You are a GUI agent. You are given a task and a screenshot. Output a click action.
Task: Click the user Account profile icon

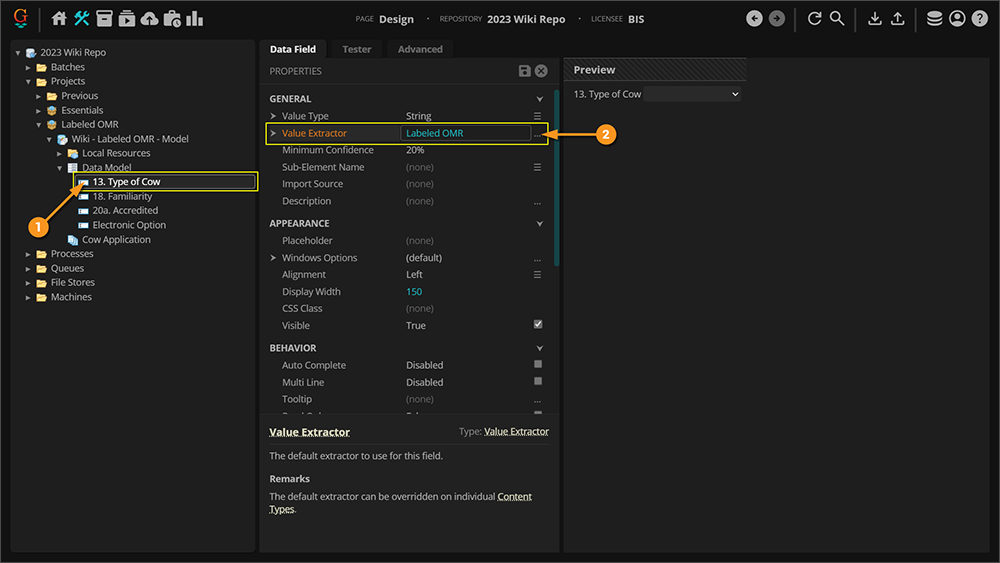pos(957,19)
